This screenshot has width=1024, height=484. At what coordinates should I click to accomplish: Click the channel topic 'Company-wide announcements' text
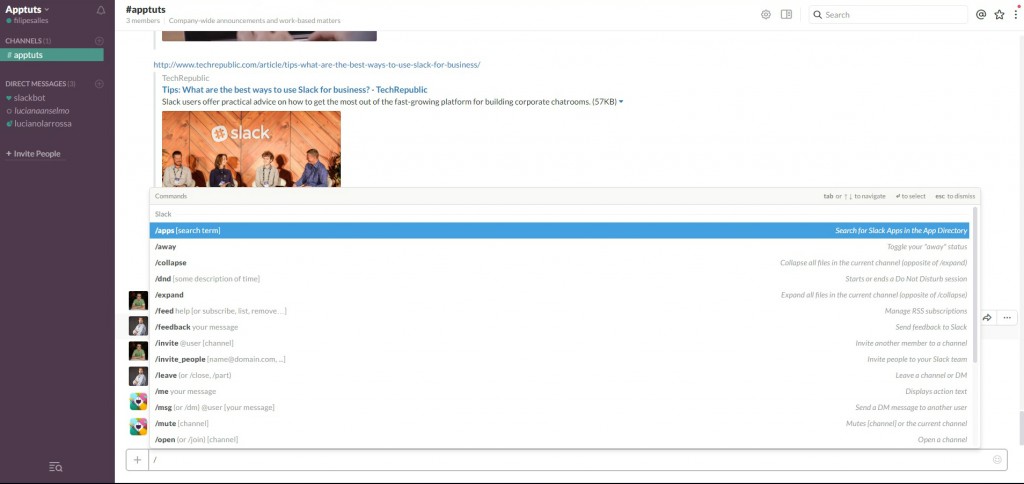click(x=255, y=21)
